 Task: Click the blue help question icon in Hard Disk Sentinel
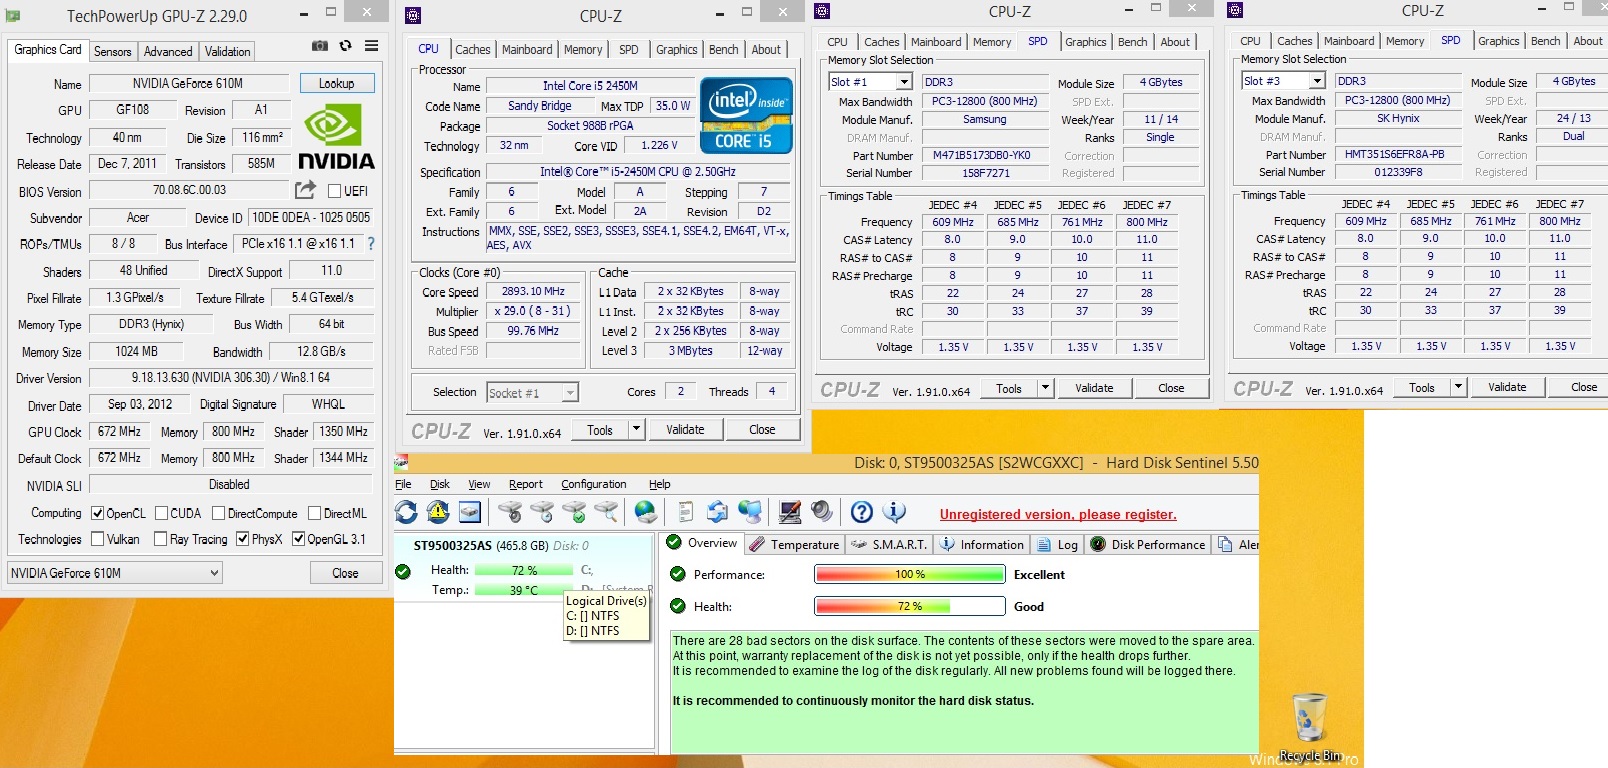pos(862,512)
